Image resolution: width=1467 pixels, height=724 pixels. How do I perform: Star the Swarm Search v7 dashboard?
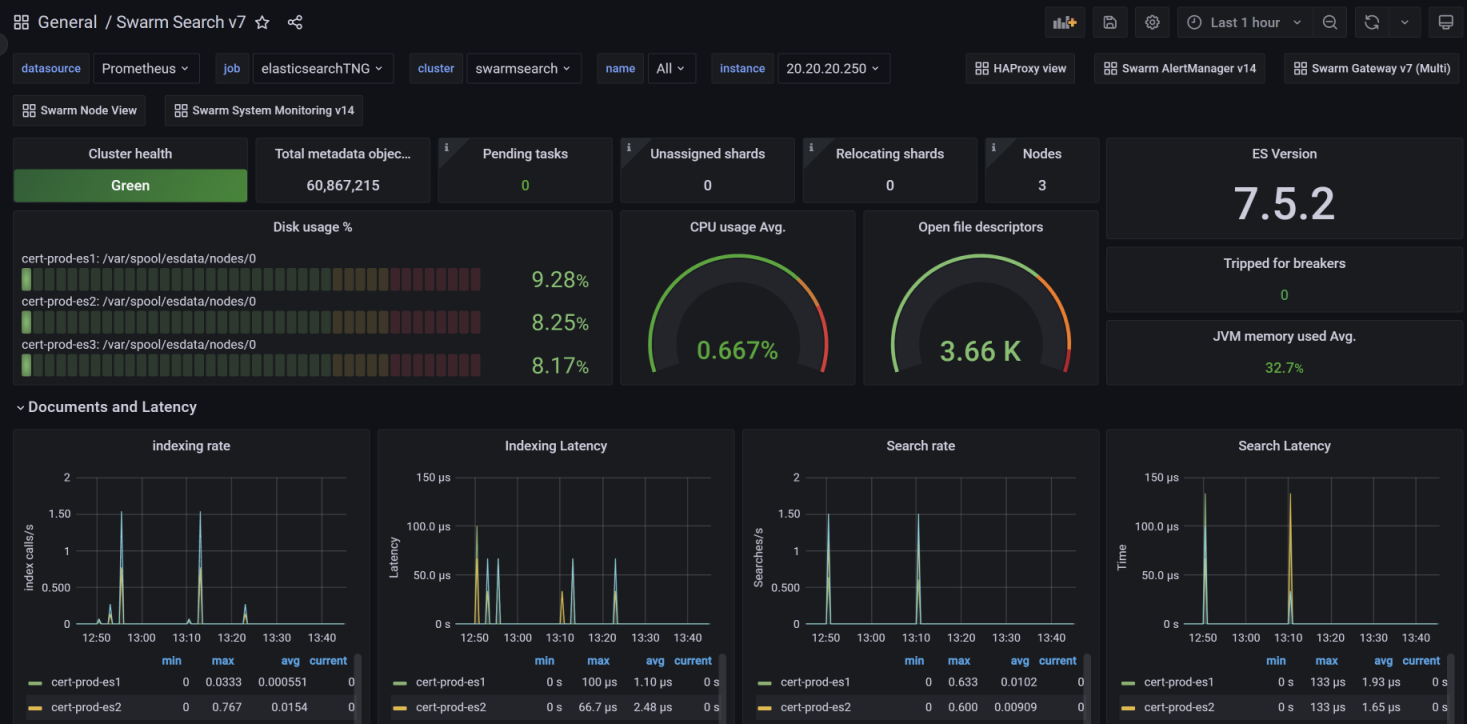262,22
